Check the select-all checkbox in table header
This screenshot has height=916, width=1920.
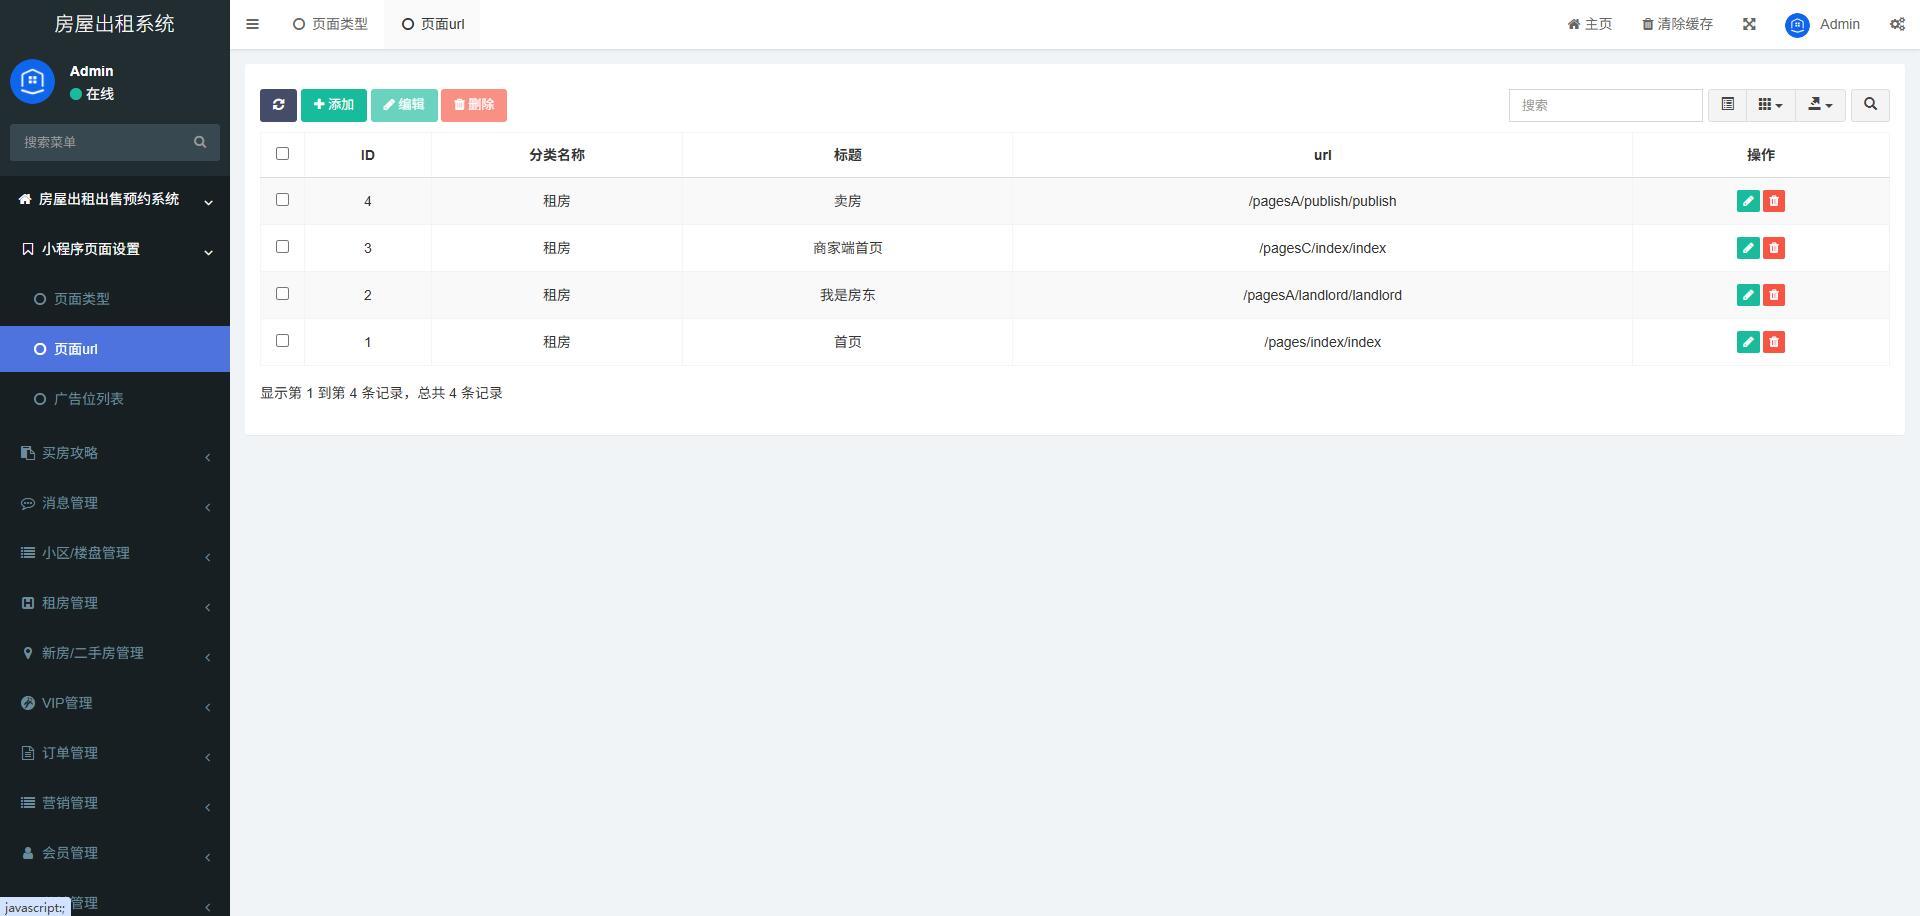point(282,154)
